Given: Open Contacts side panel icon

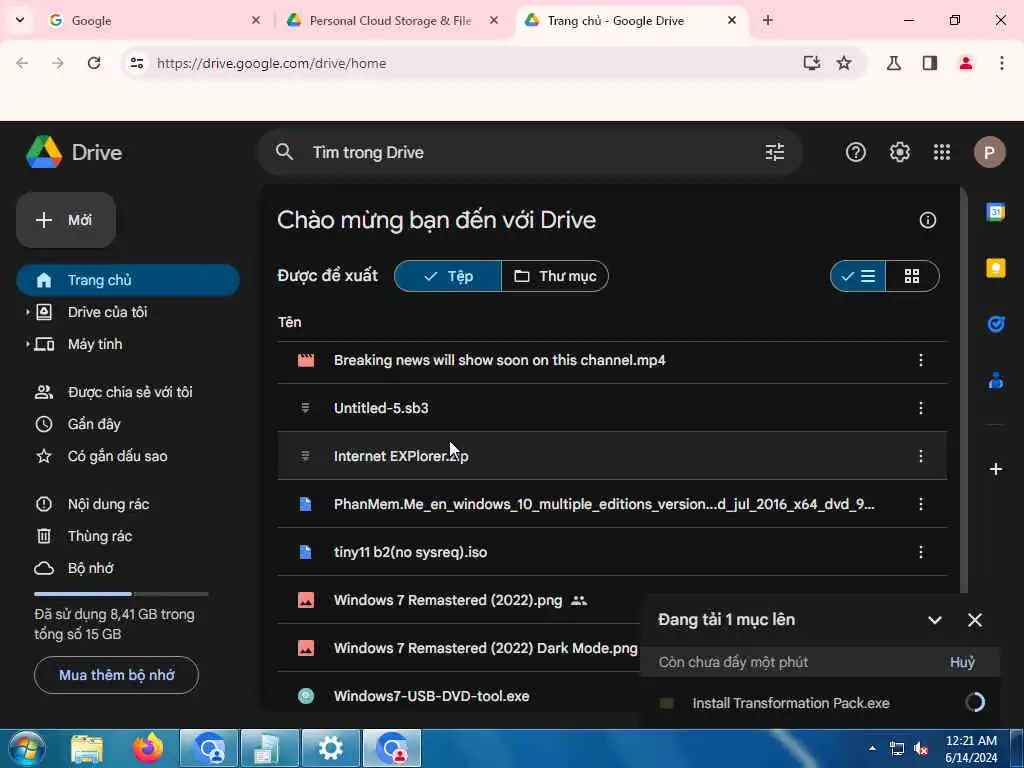Looking at the screenshot, I should click(995, 379).
